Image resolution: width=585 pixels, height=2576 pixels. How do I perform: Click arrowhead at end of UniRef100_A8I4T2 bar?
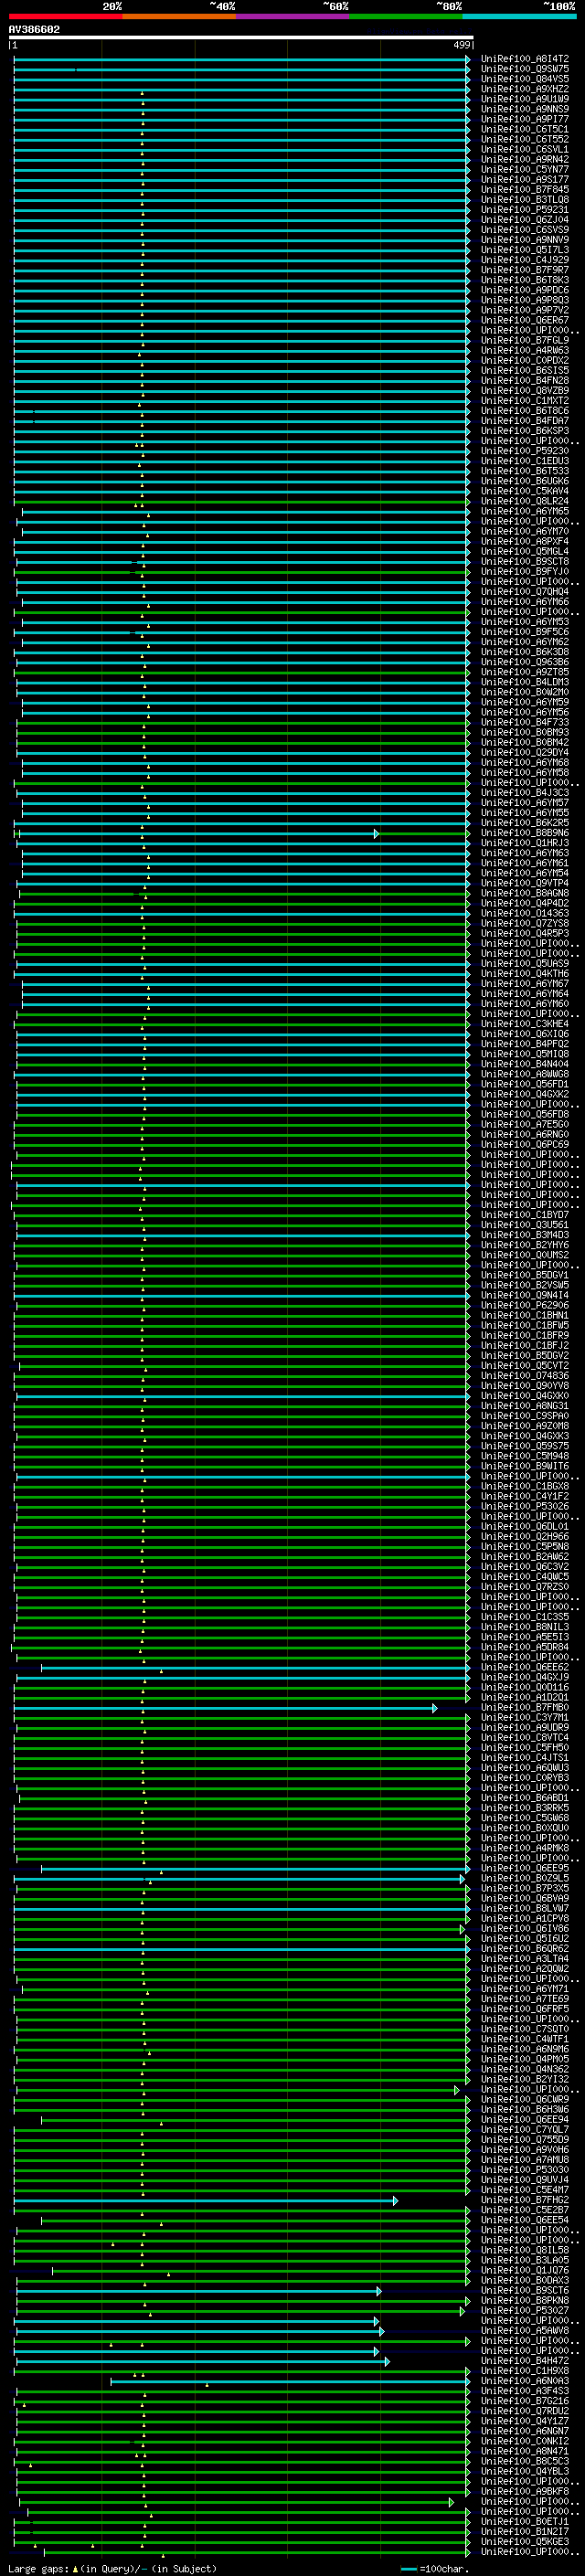point(468,59)
